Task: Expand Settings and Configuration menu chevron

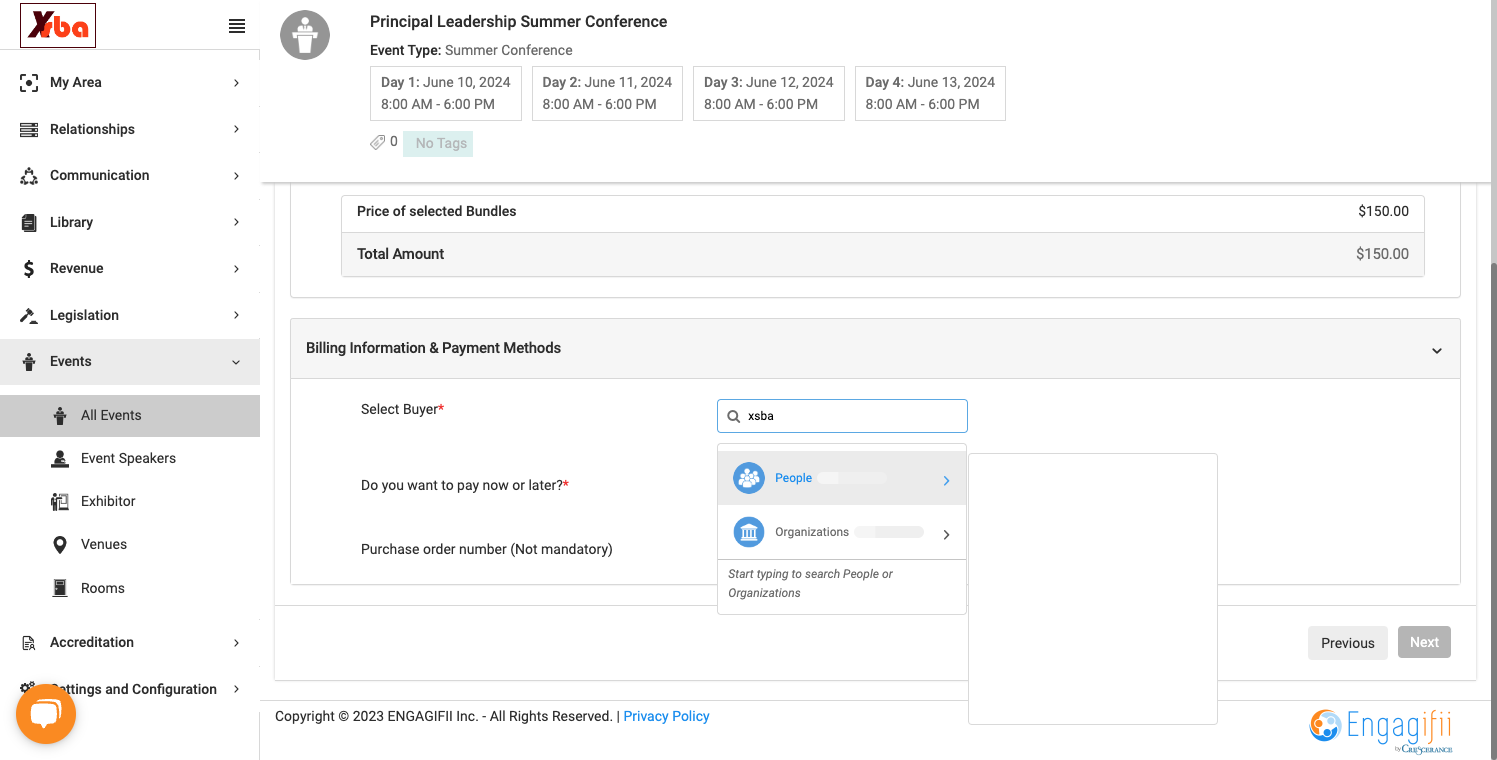Action: click(237, 689)
